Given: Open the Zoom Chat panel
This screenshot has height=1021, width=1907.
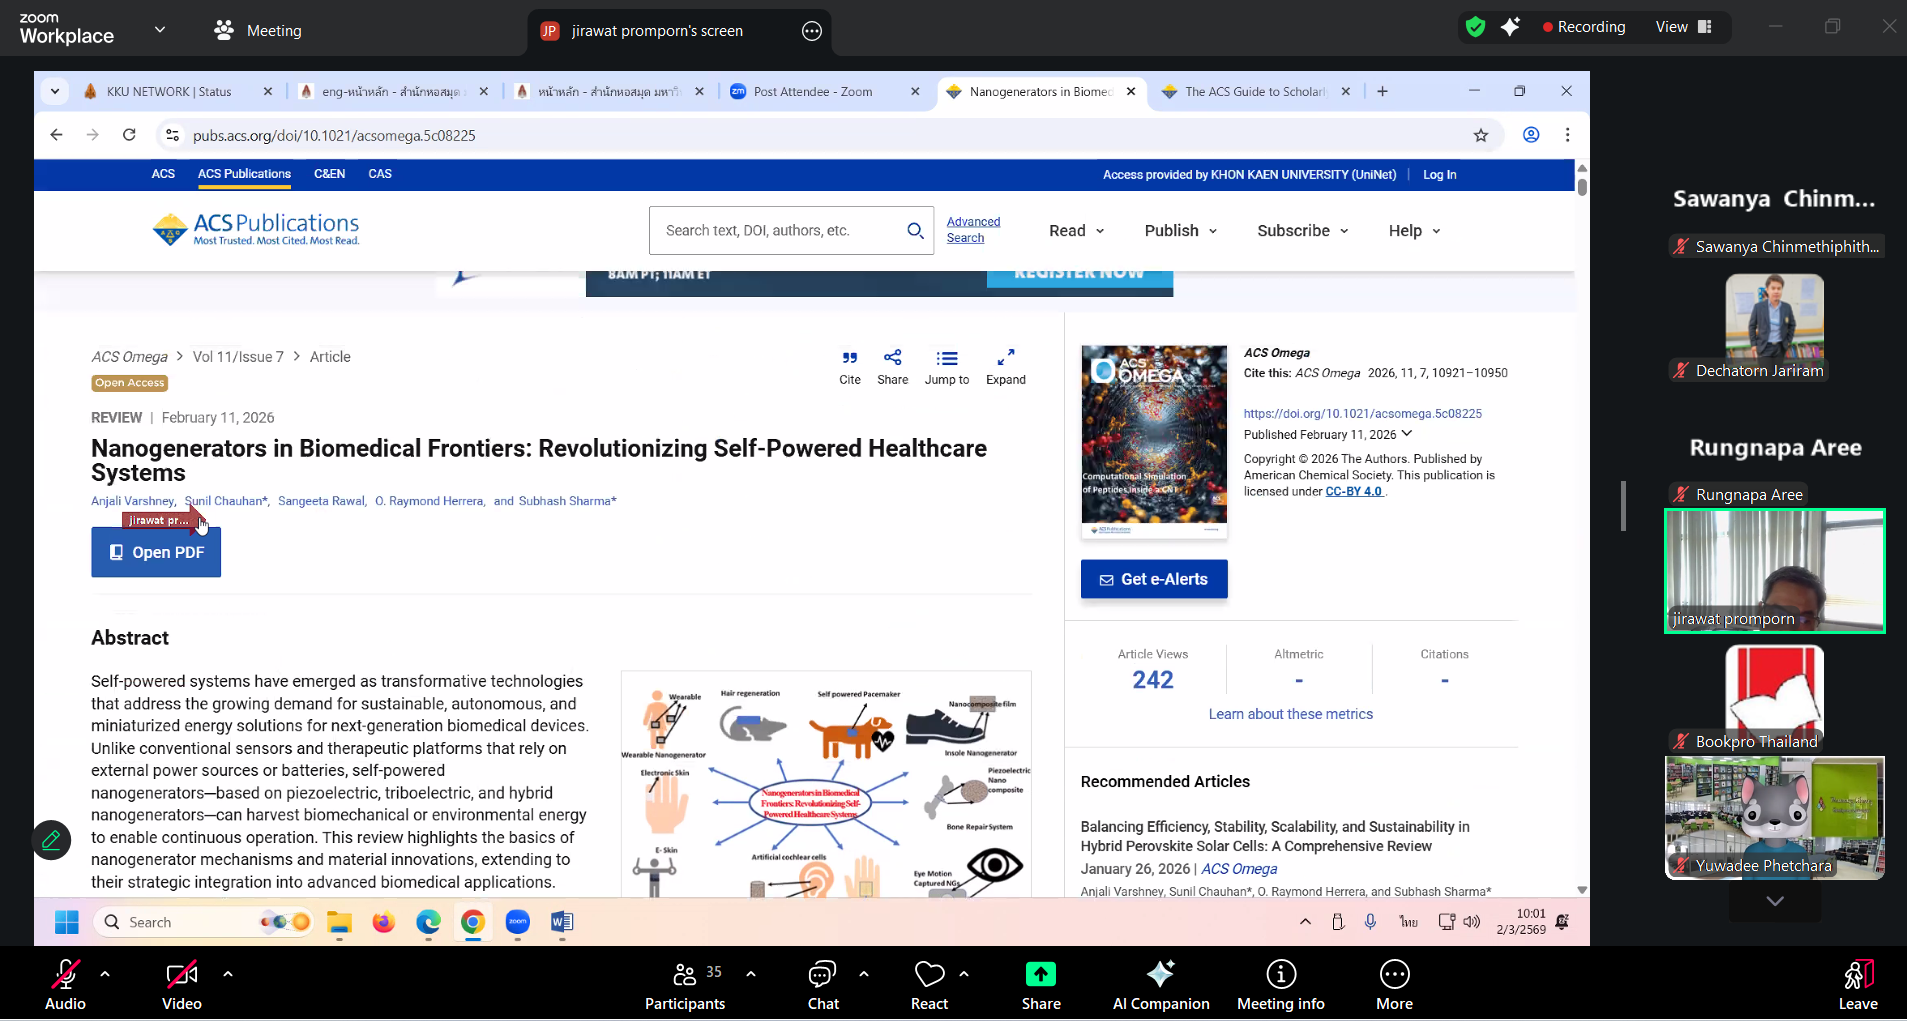Looking at the screenshot, I should pos(822,975).
